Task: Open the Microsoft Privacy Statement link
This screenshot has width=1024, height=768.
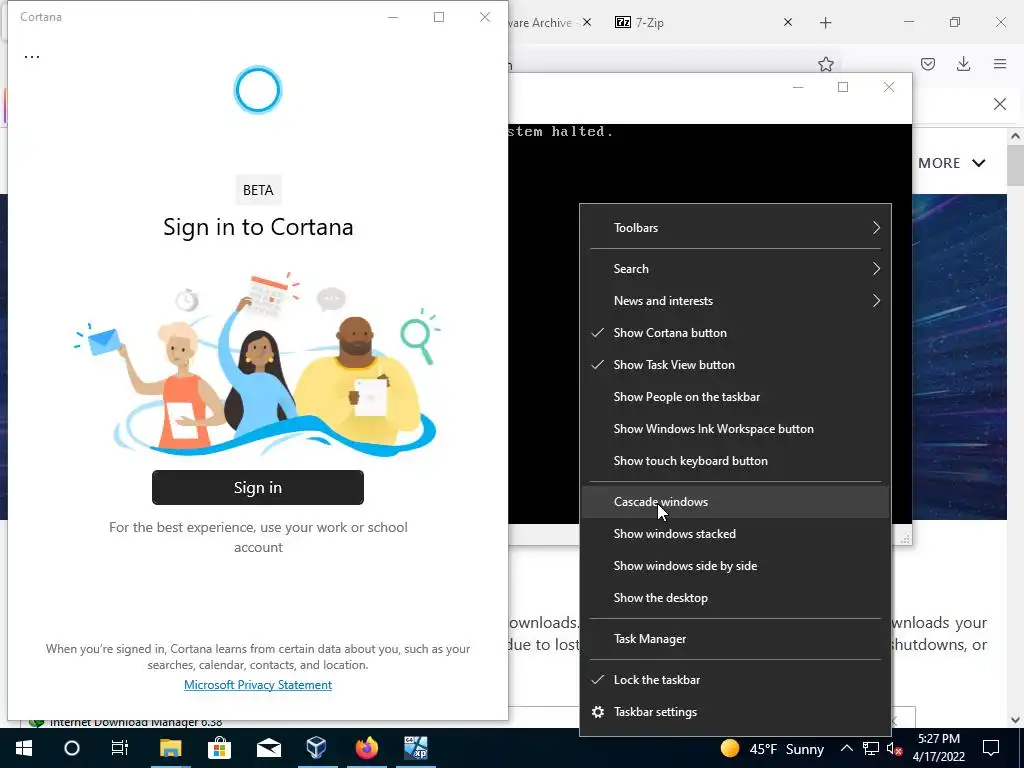Action: pos(258,685)
